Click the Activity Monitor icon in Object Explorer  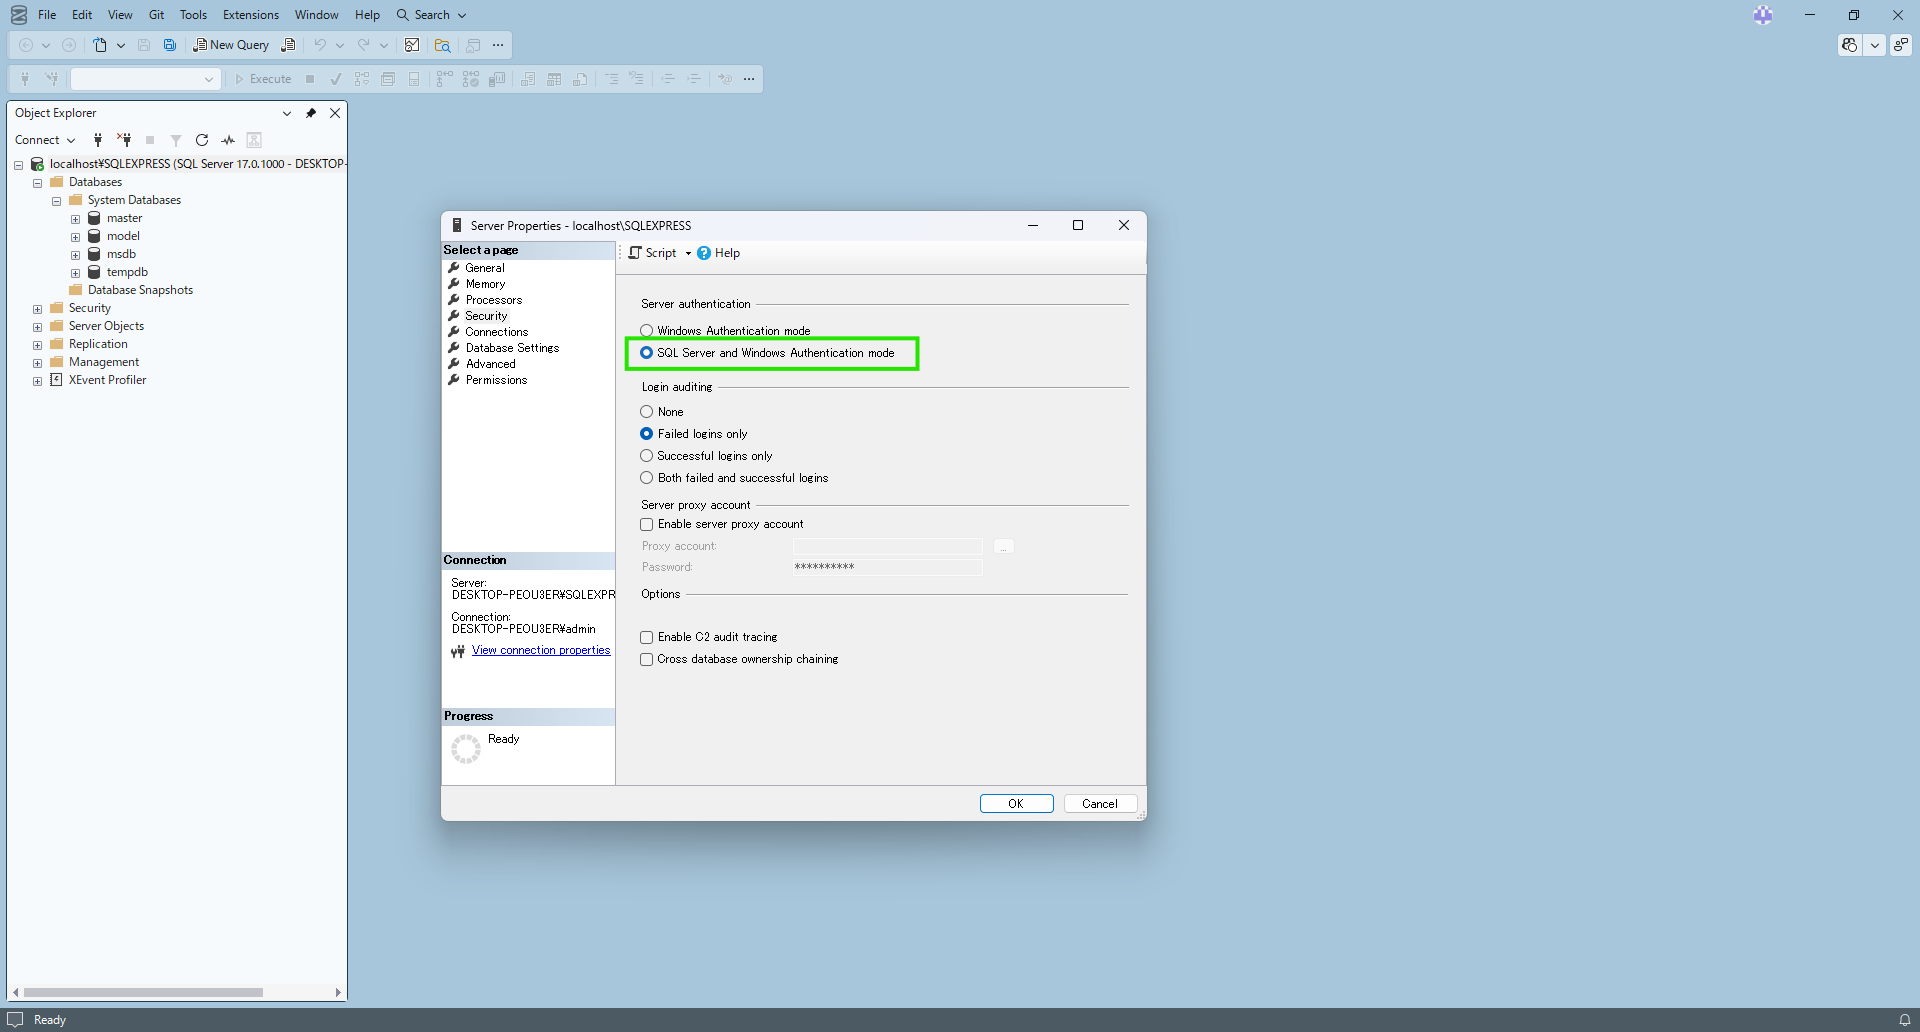[228, 140]
